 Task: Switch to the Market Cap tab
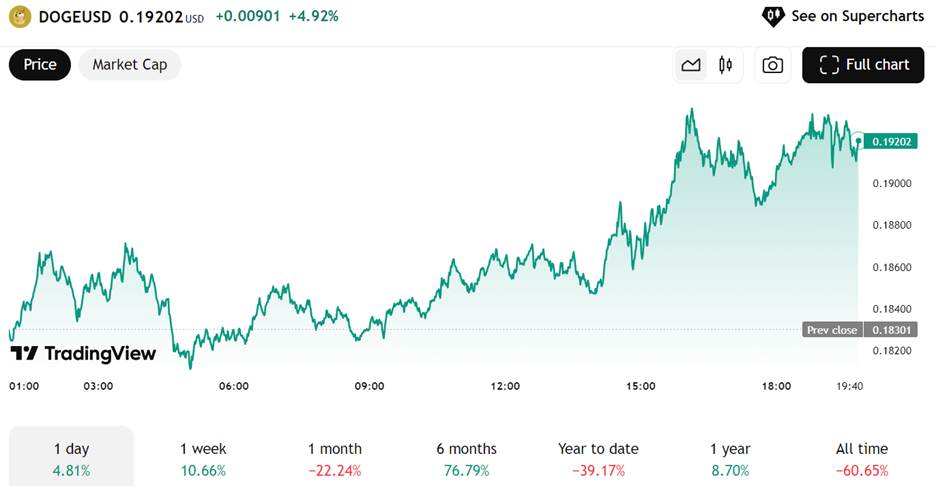(129, 65)
